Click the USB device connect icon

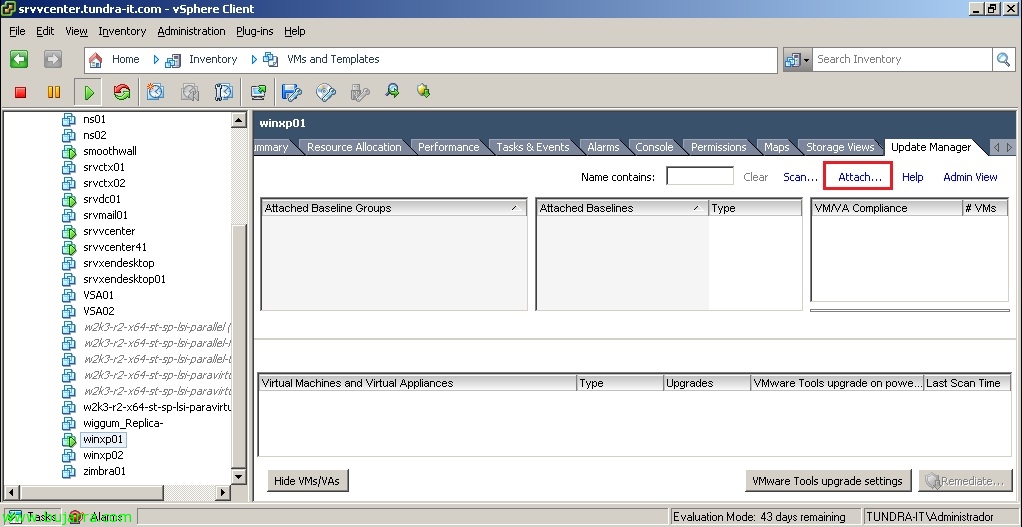click(x=360, y=92)
